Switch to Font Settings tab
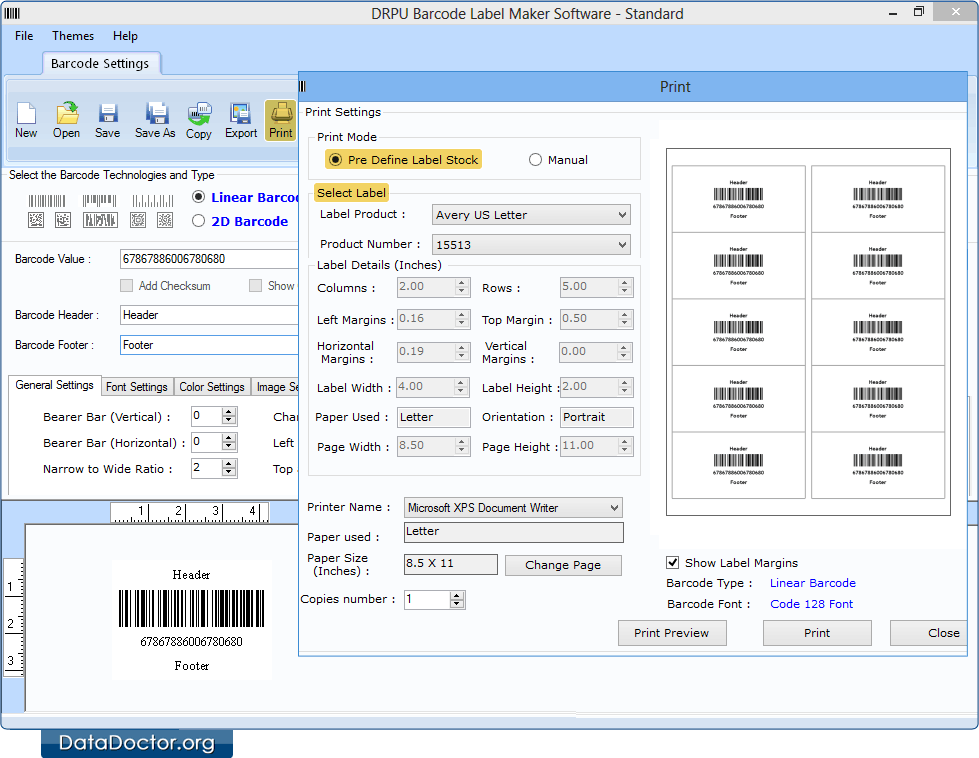This screenshot has width=979, height=758. [x=137, y=386]
